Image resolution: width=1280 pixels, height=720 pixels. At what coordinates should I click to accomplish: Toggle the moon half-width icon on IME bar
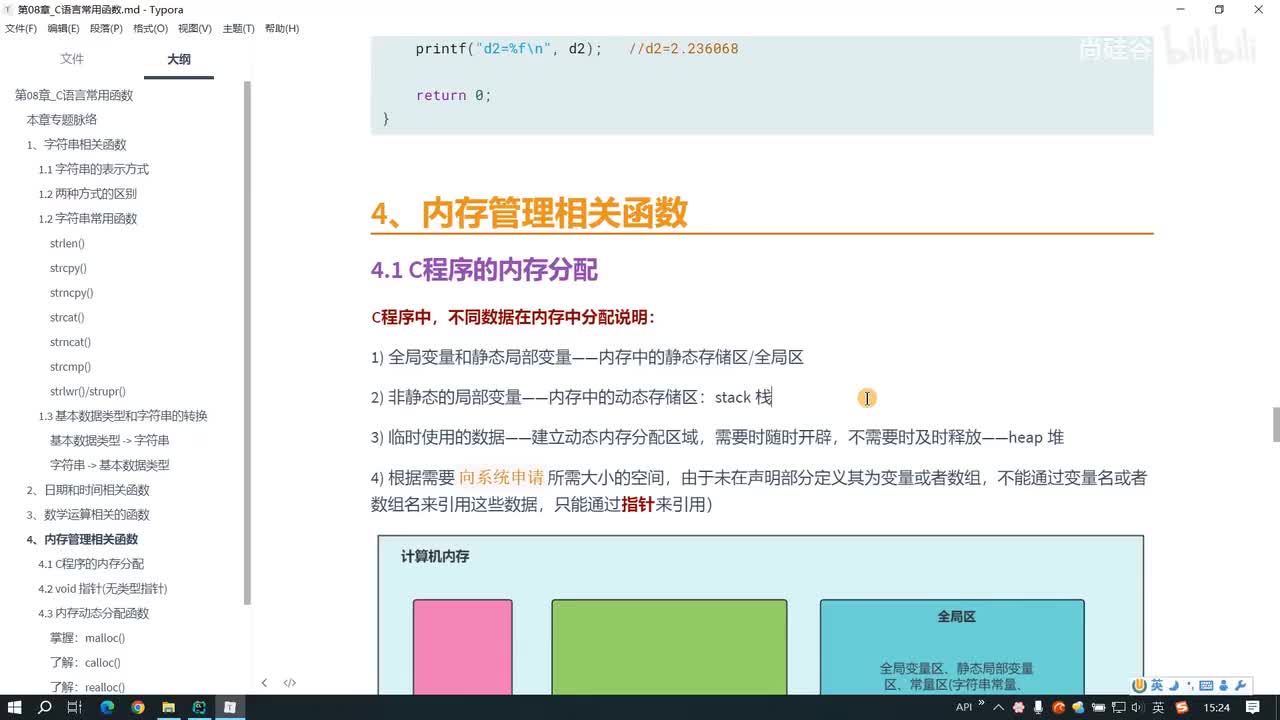coord(1174,685)
